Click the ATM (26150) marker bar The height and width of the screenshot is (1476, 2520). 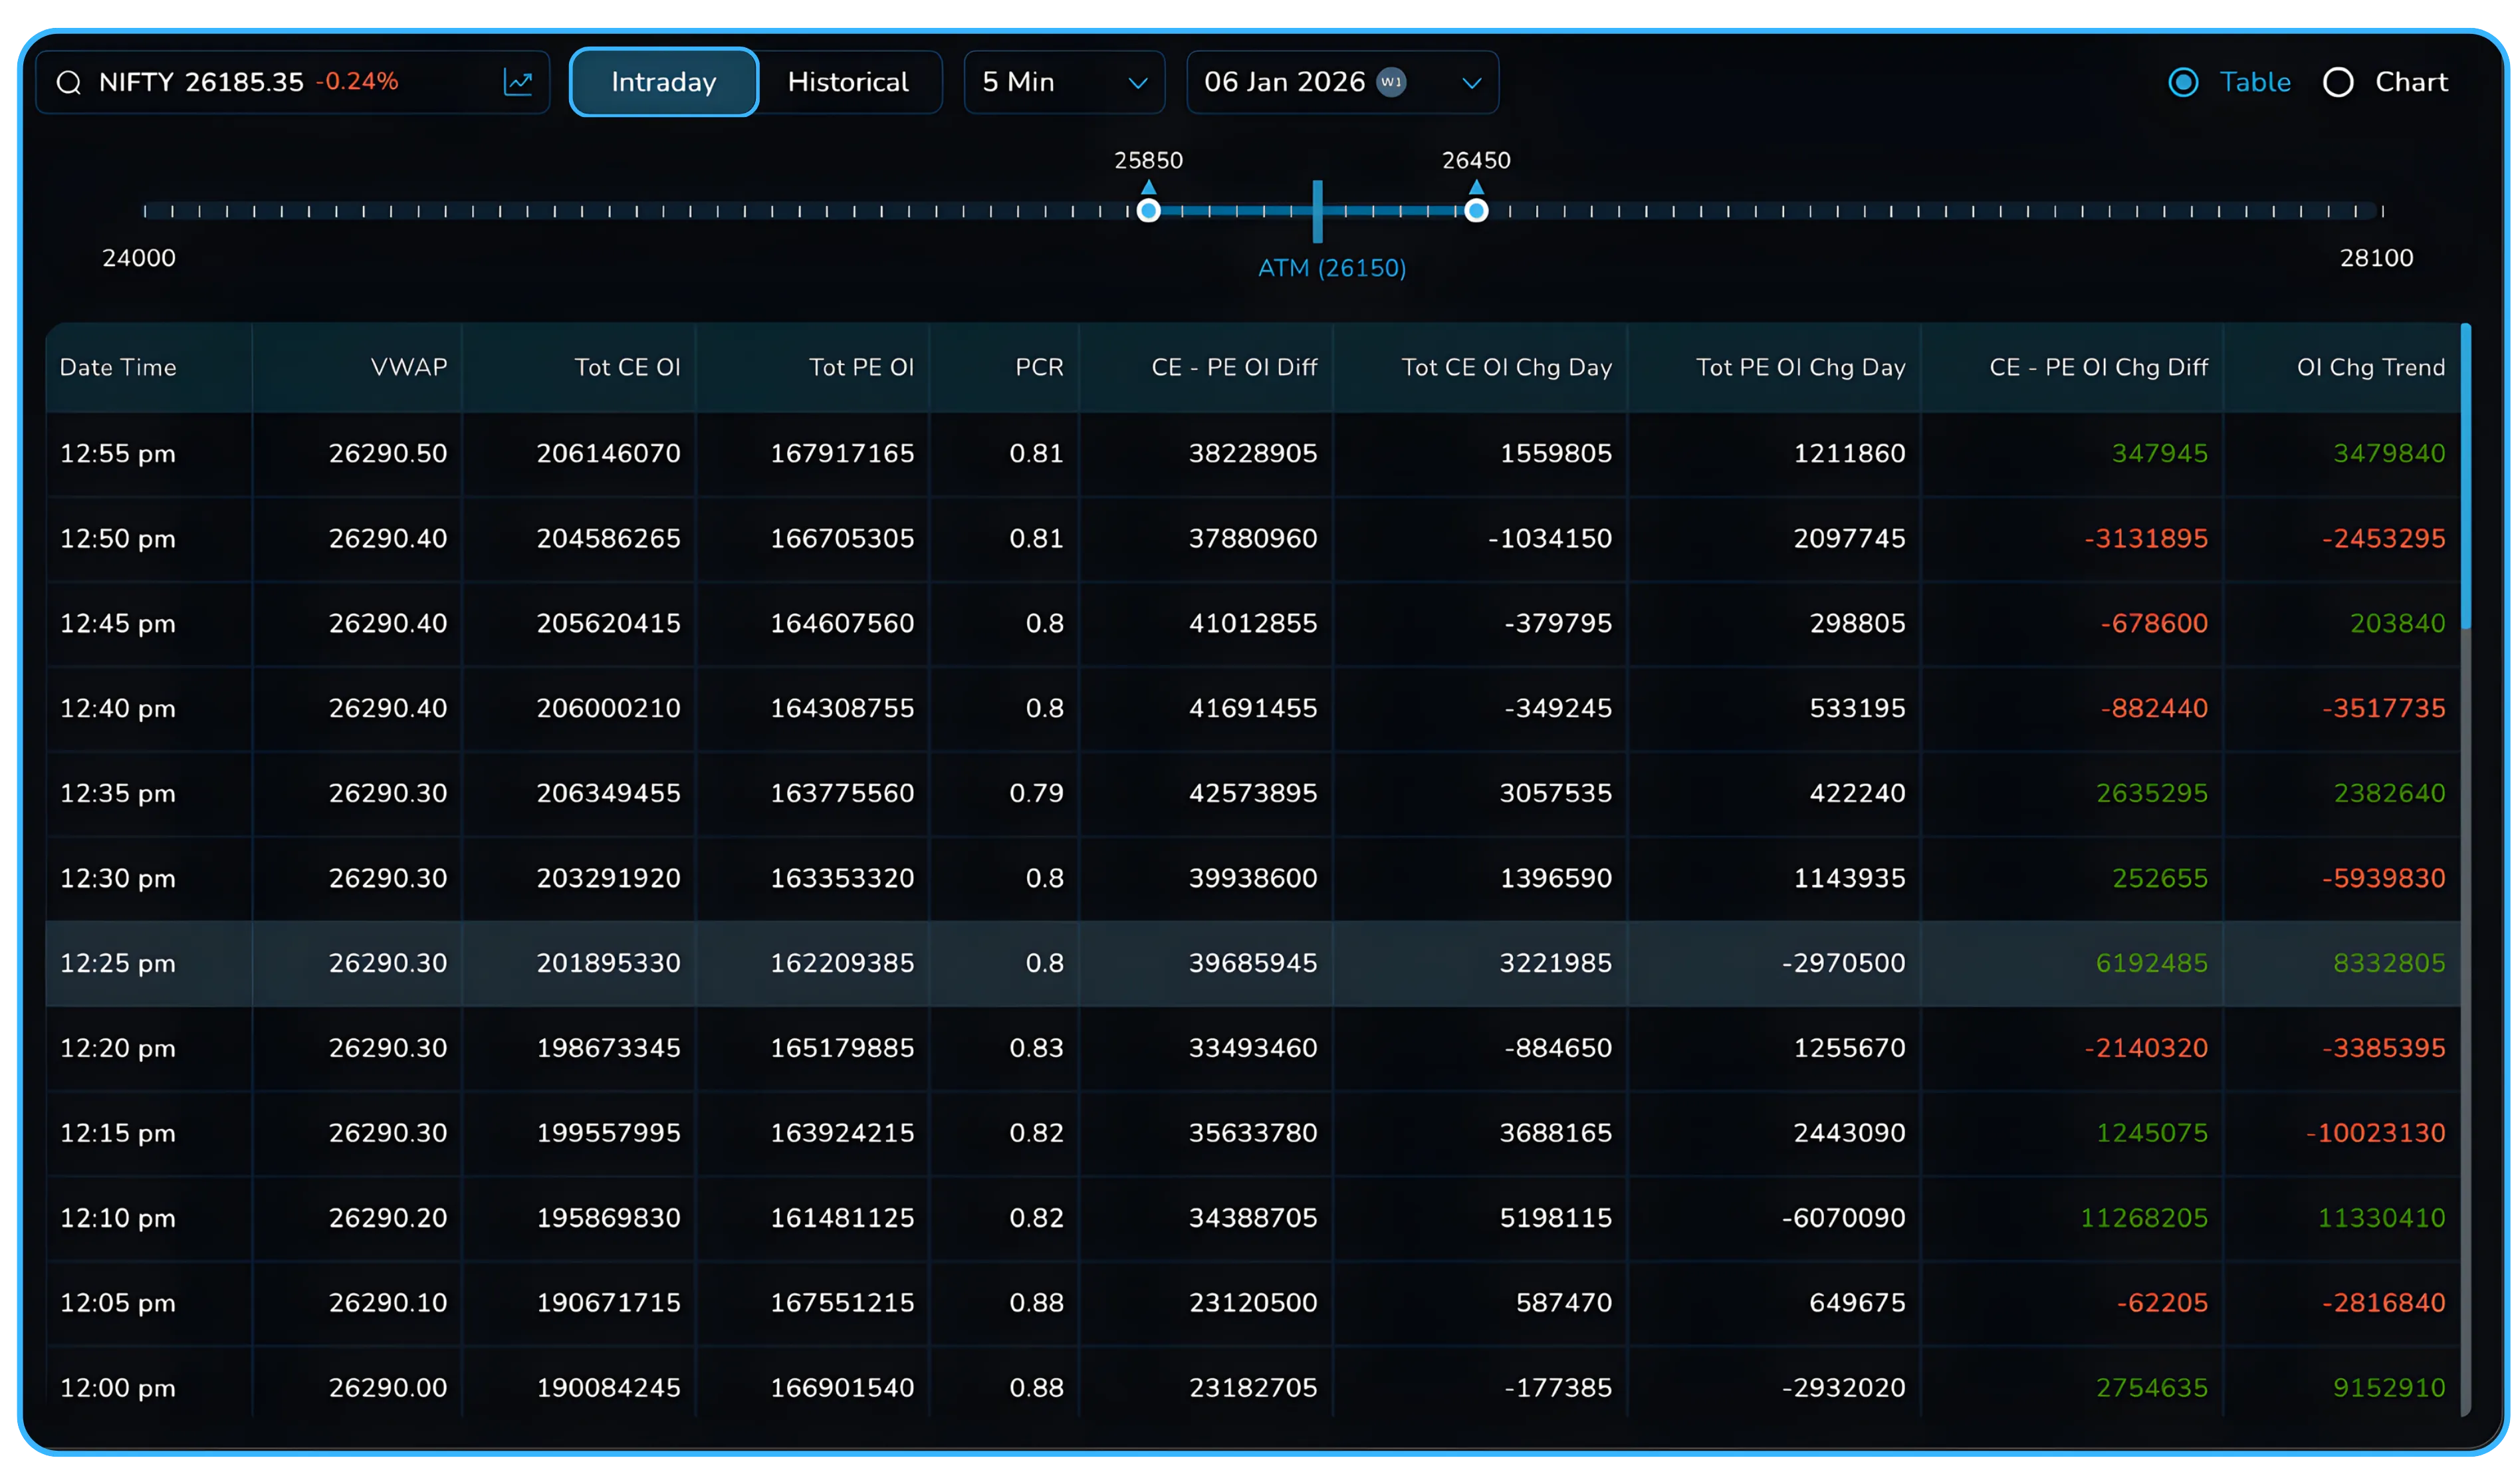coord(1318,211)
